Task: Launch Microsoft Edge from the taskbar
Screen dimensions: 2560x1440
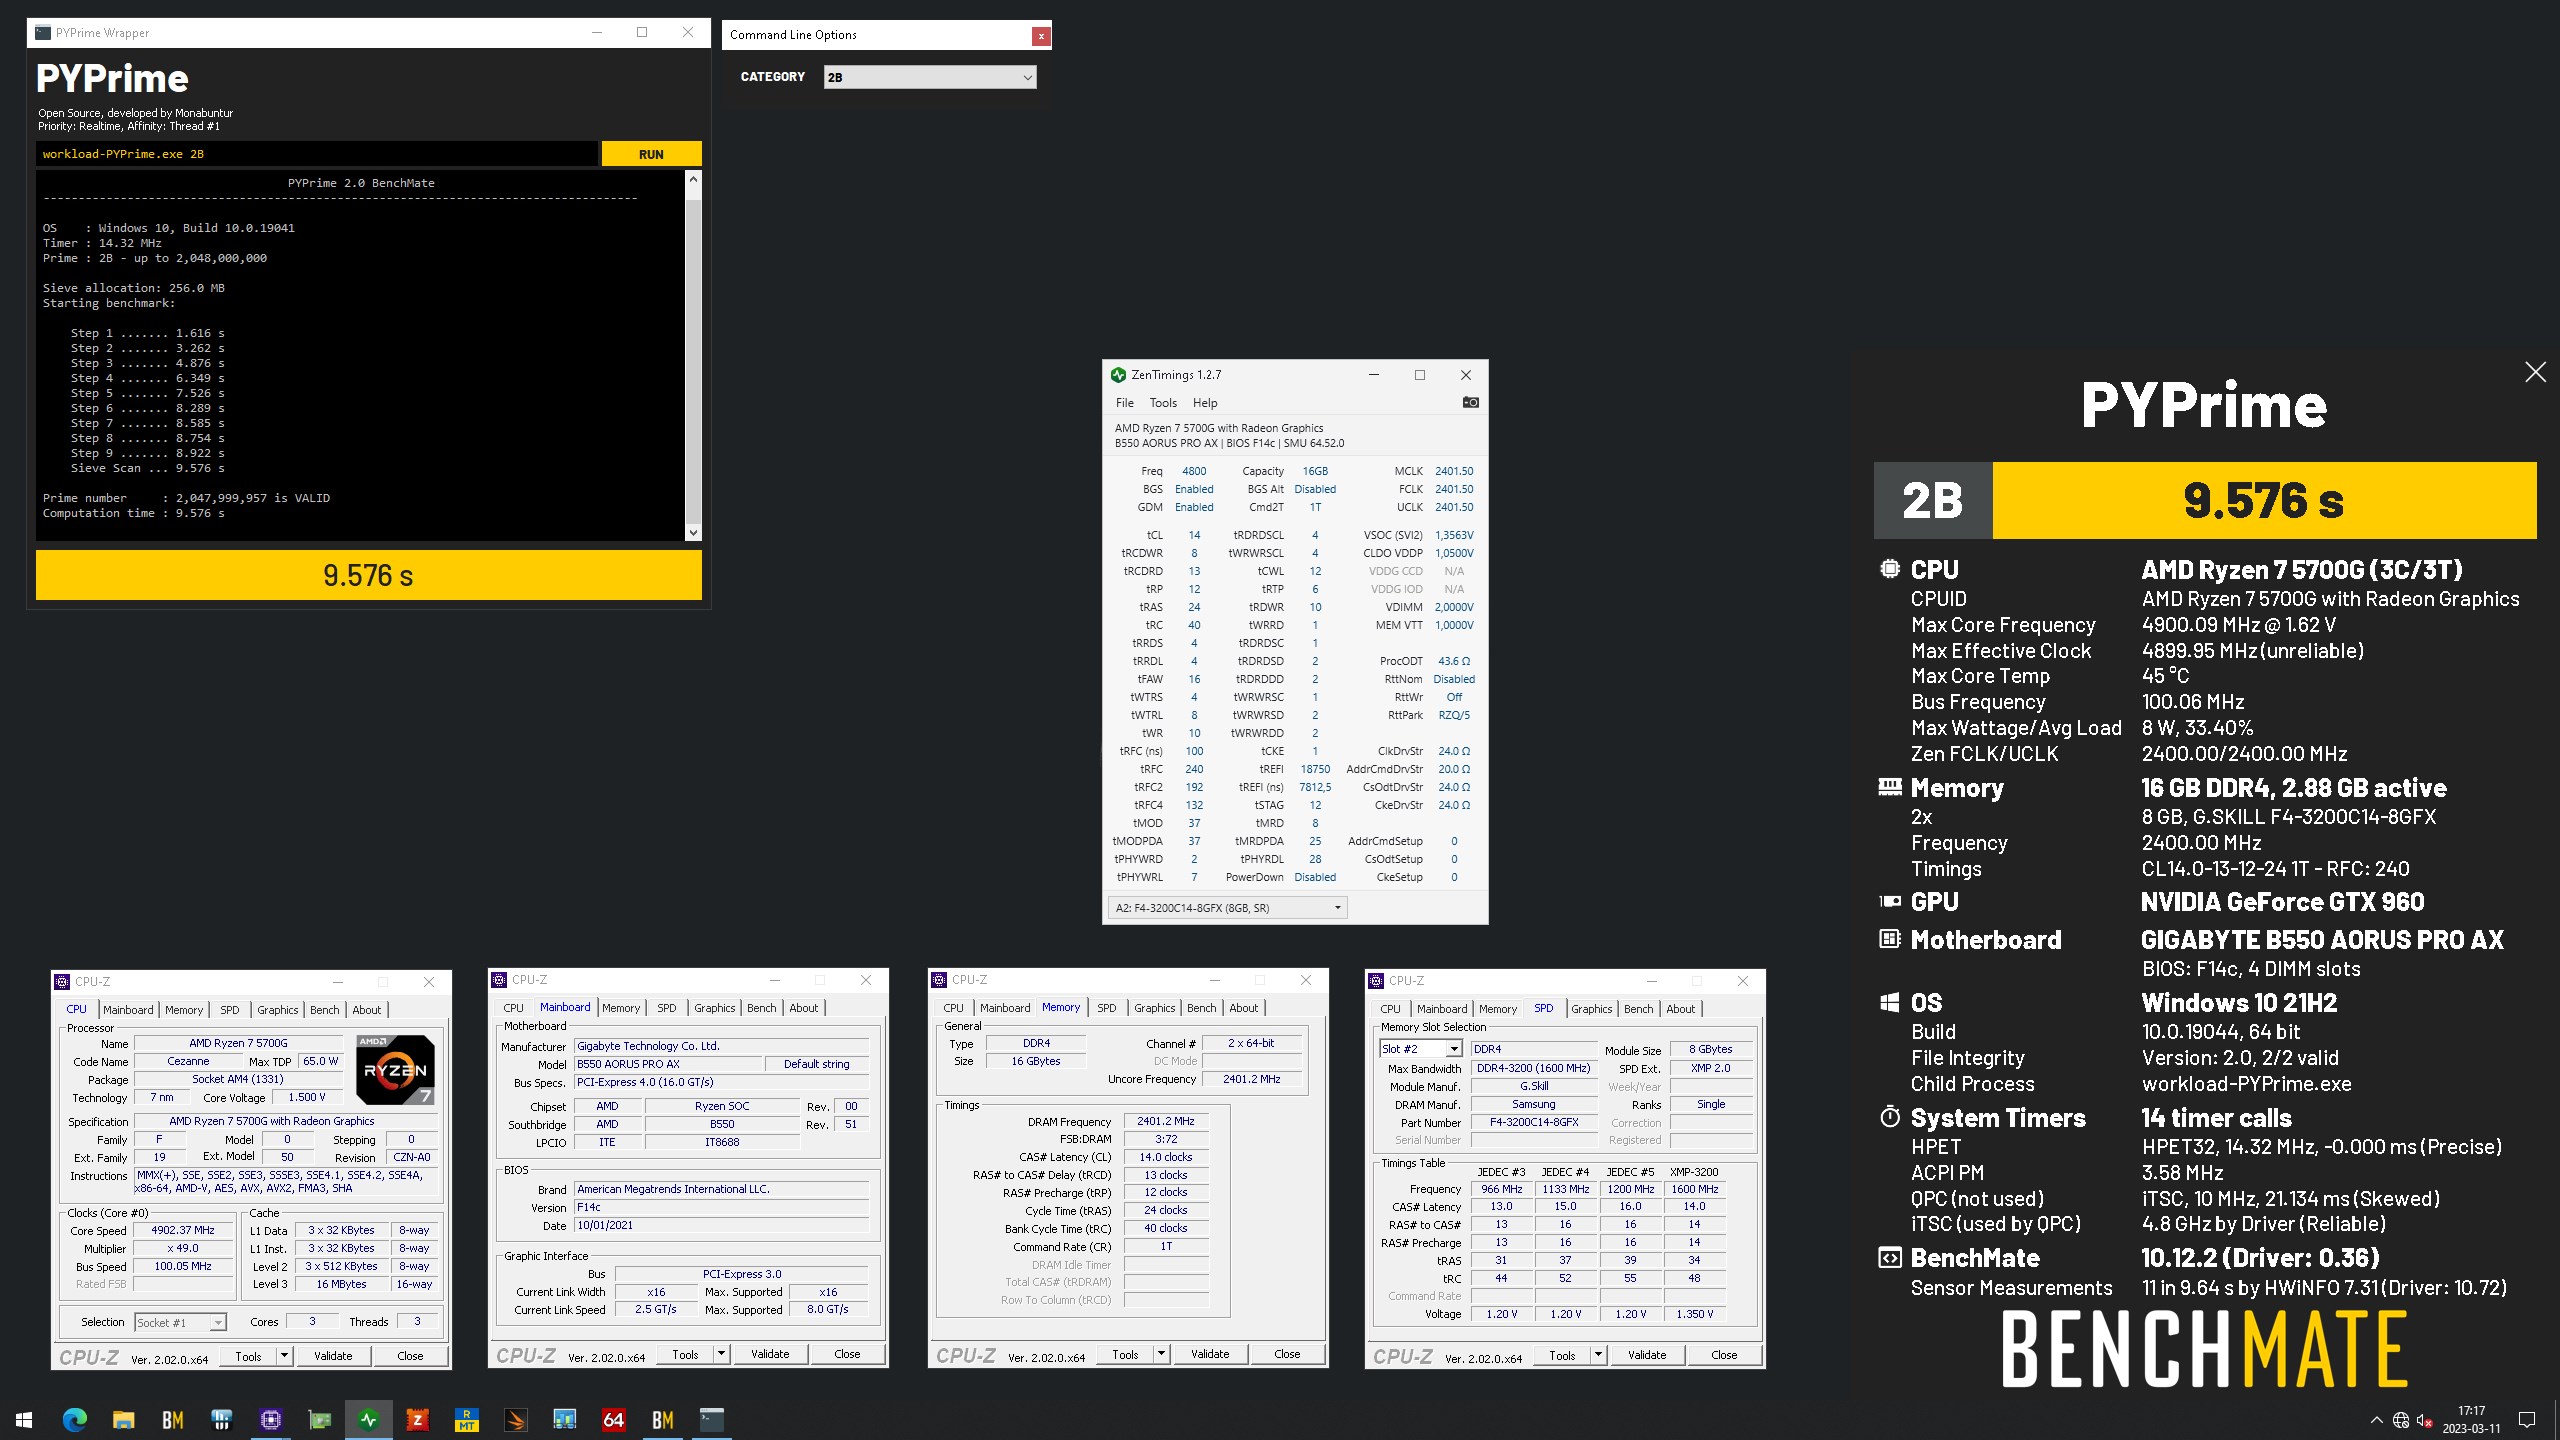Action: [x=74, y=1419]
